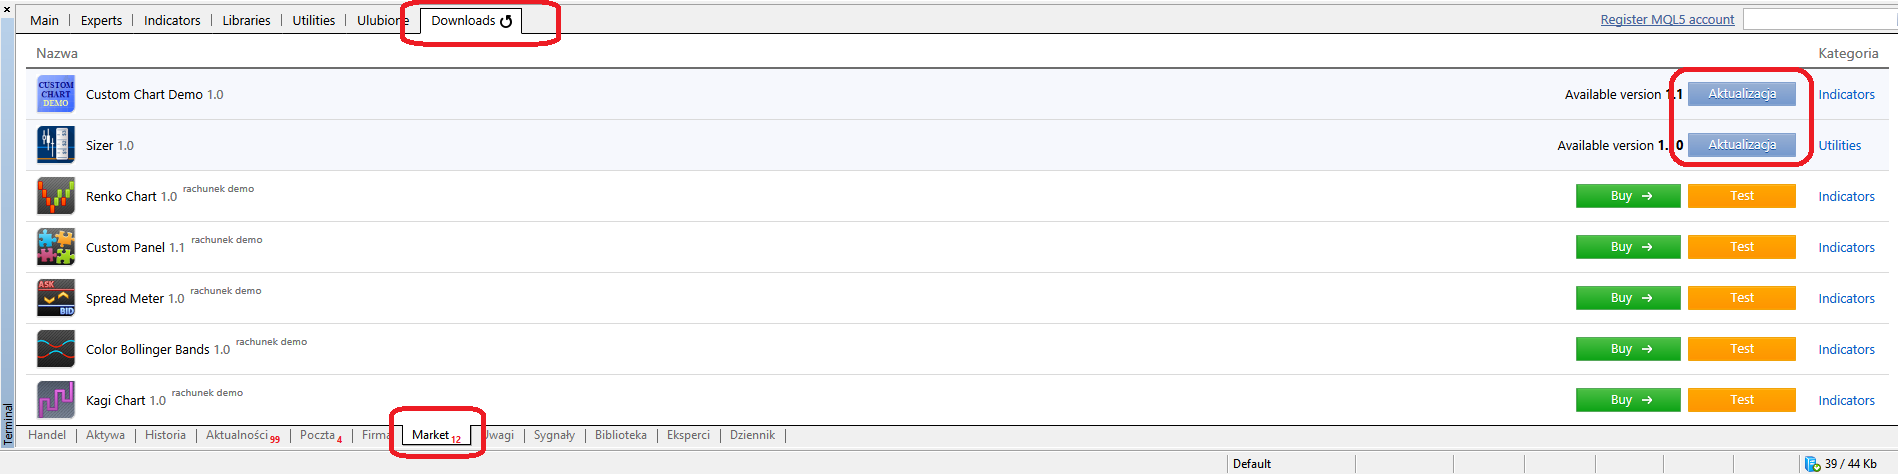This screenshot has height=474, width=1898.
Task: Click the Spread Meter ask/bid icon
Action: tap(56, 298)
